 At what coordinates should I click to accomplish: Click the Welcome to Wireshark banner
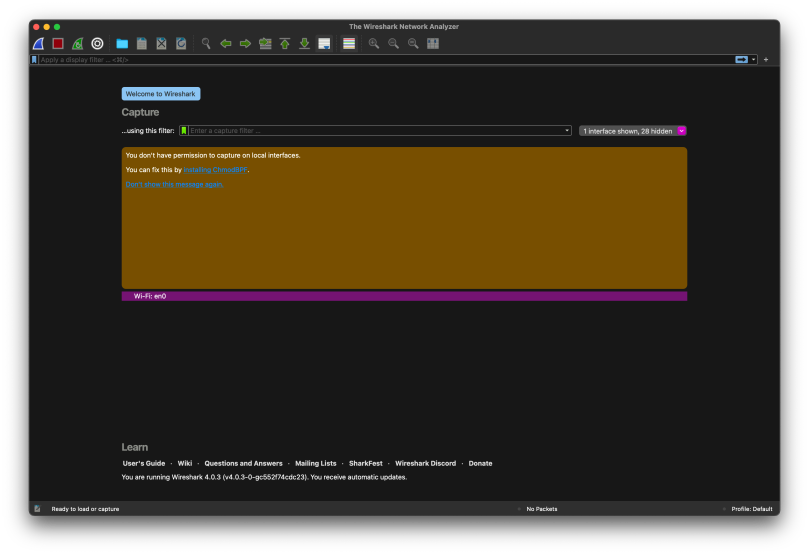[x=160, y=94]
